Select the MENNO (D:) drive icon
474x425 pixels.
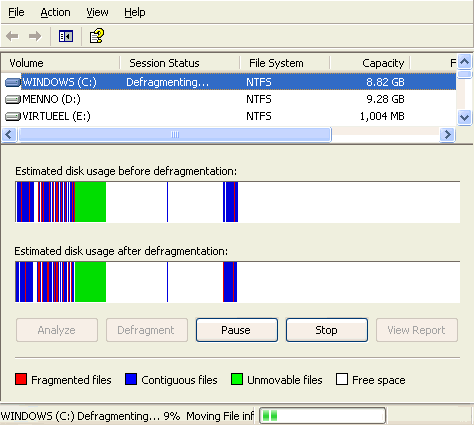13,99
